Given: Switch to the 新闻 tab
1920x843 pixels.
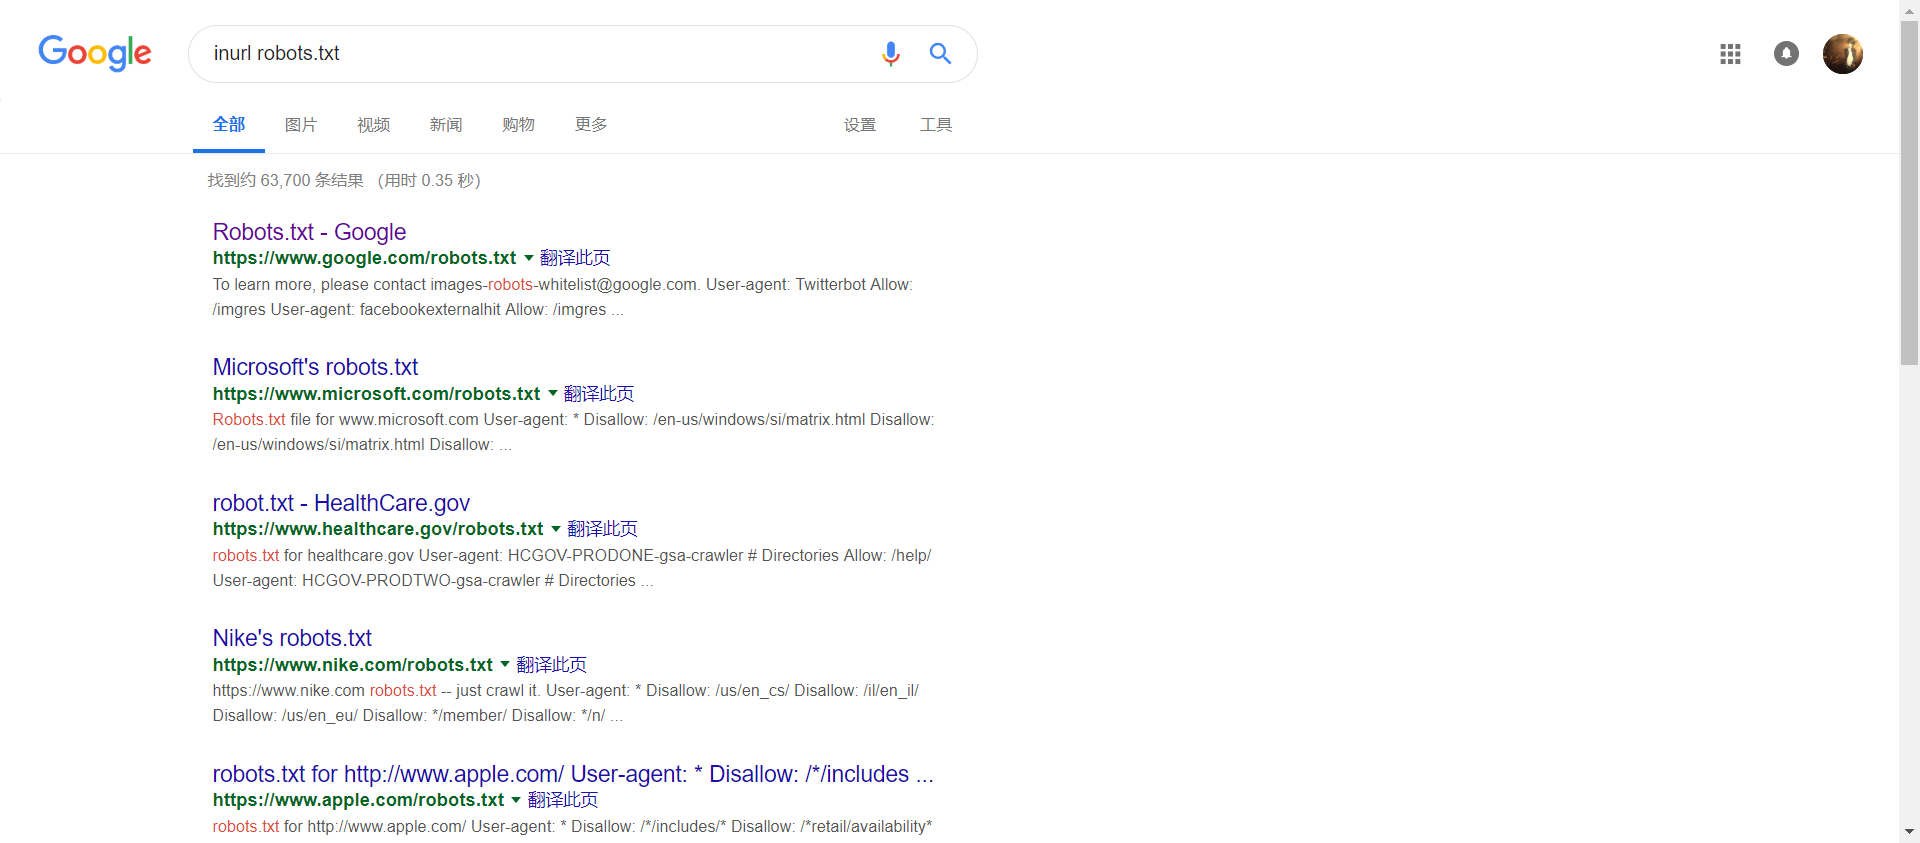Looking at the screenshot, I should 446,124.
